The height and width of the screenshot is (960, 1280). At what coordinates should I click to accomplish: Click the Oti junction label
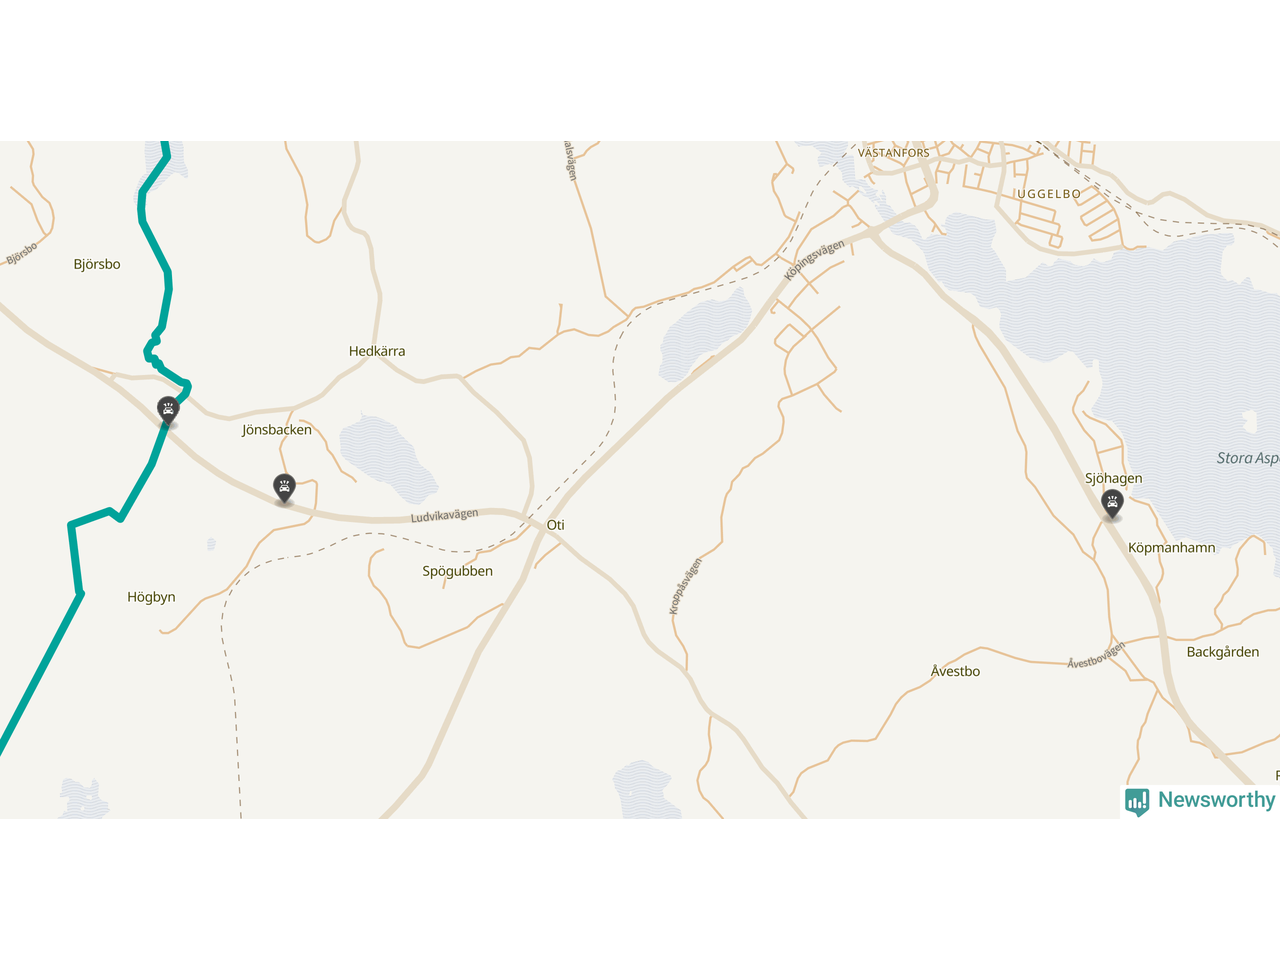pyautogui.click(x=555, y=525)
